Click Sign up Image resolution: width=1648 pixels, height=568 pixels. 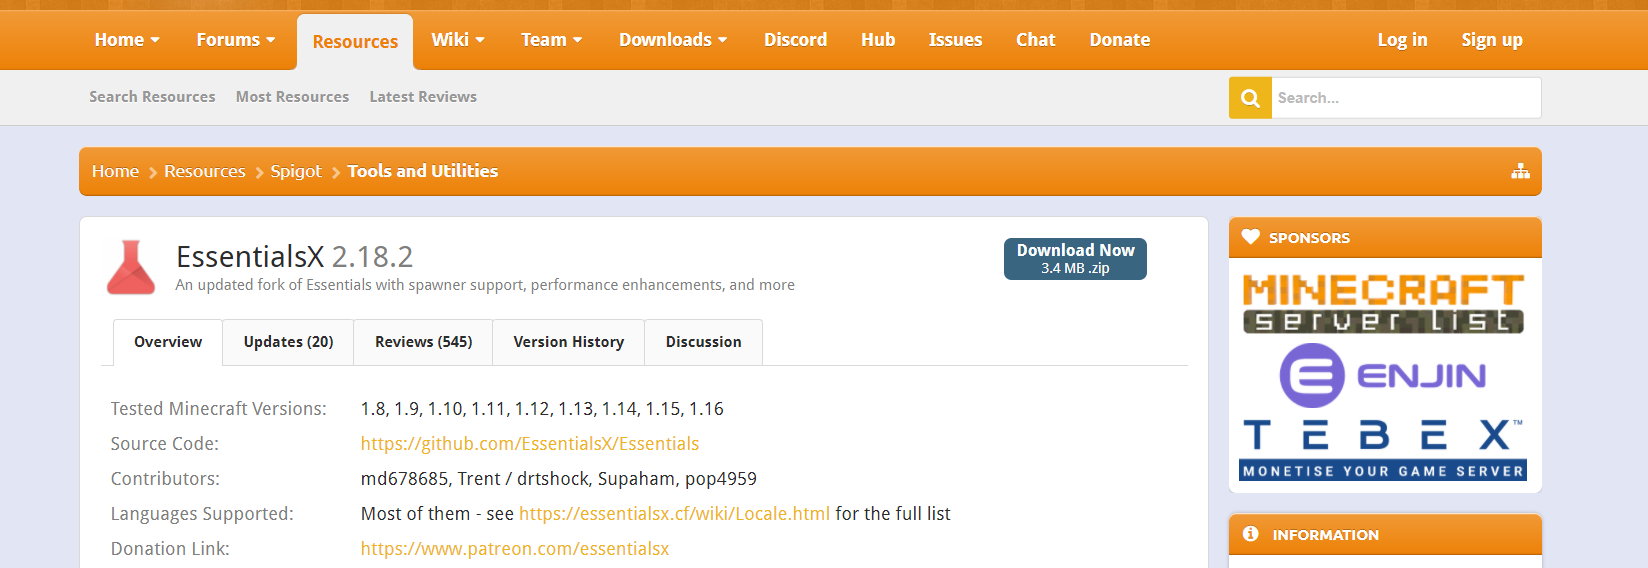(x=1491, y=40)
